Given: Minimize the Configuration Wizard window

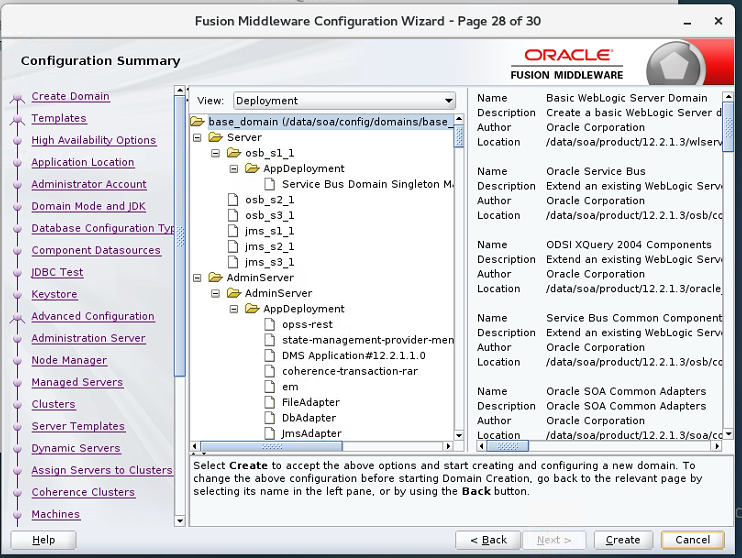Looking at the screenshot, I should pos(687,22).
